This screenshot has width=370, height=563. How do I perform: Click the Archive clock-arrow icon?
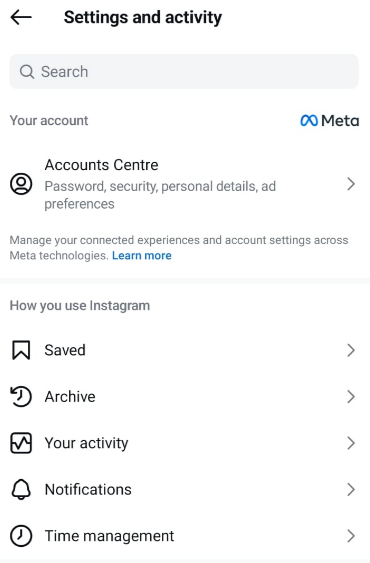(21, 396)
